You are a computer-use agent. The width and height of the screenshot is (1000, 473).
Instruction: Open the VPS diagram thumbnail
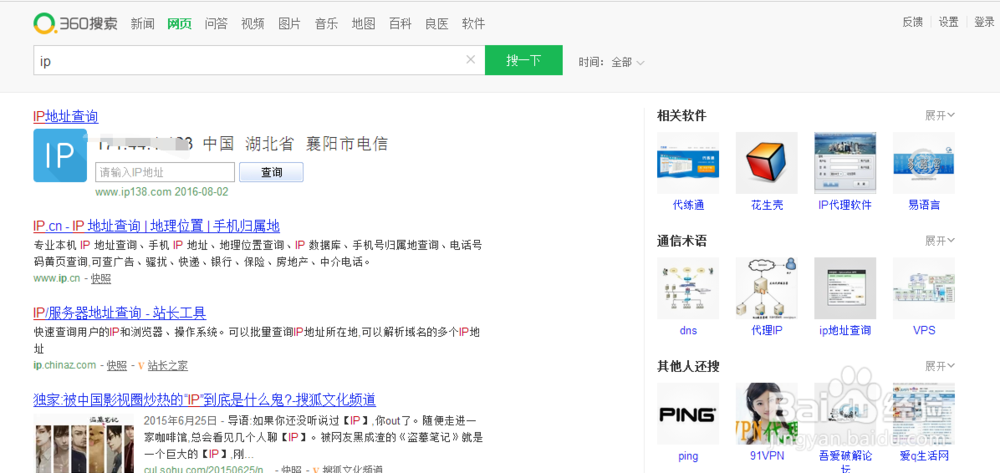tap(923, 288)
